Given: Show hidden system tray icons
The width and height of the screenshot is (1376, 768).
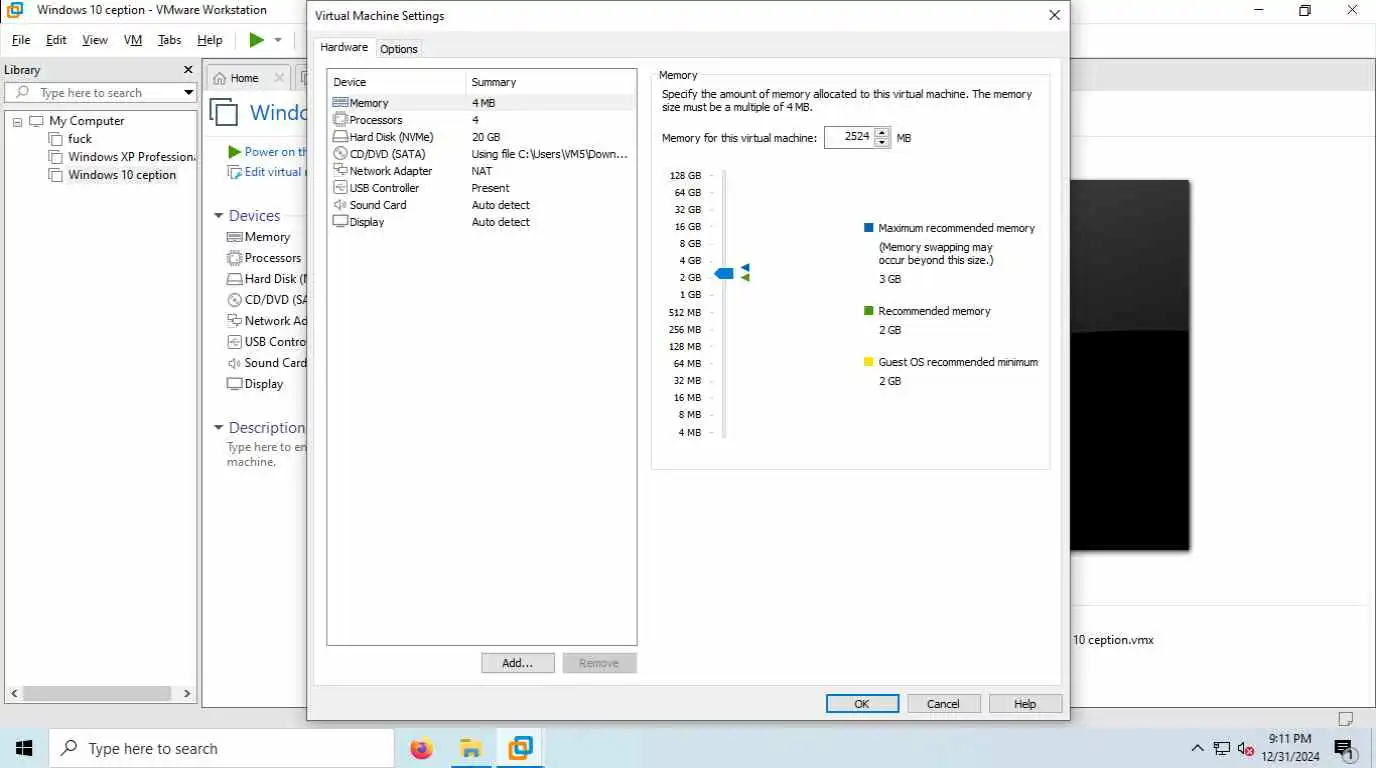Looking at the screenshot, I should (1197, 748).
